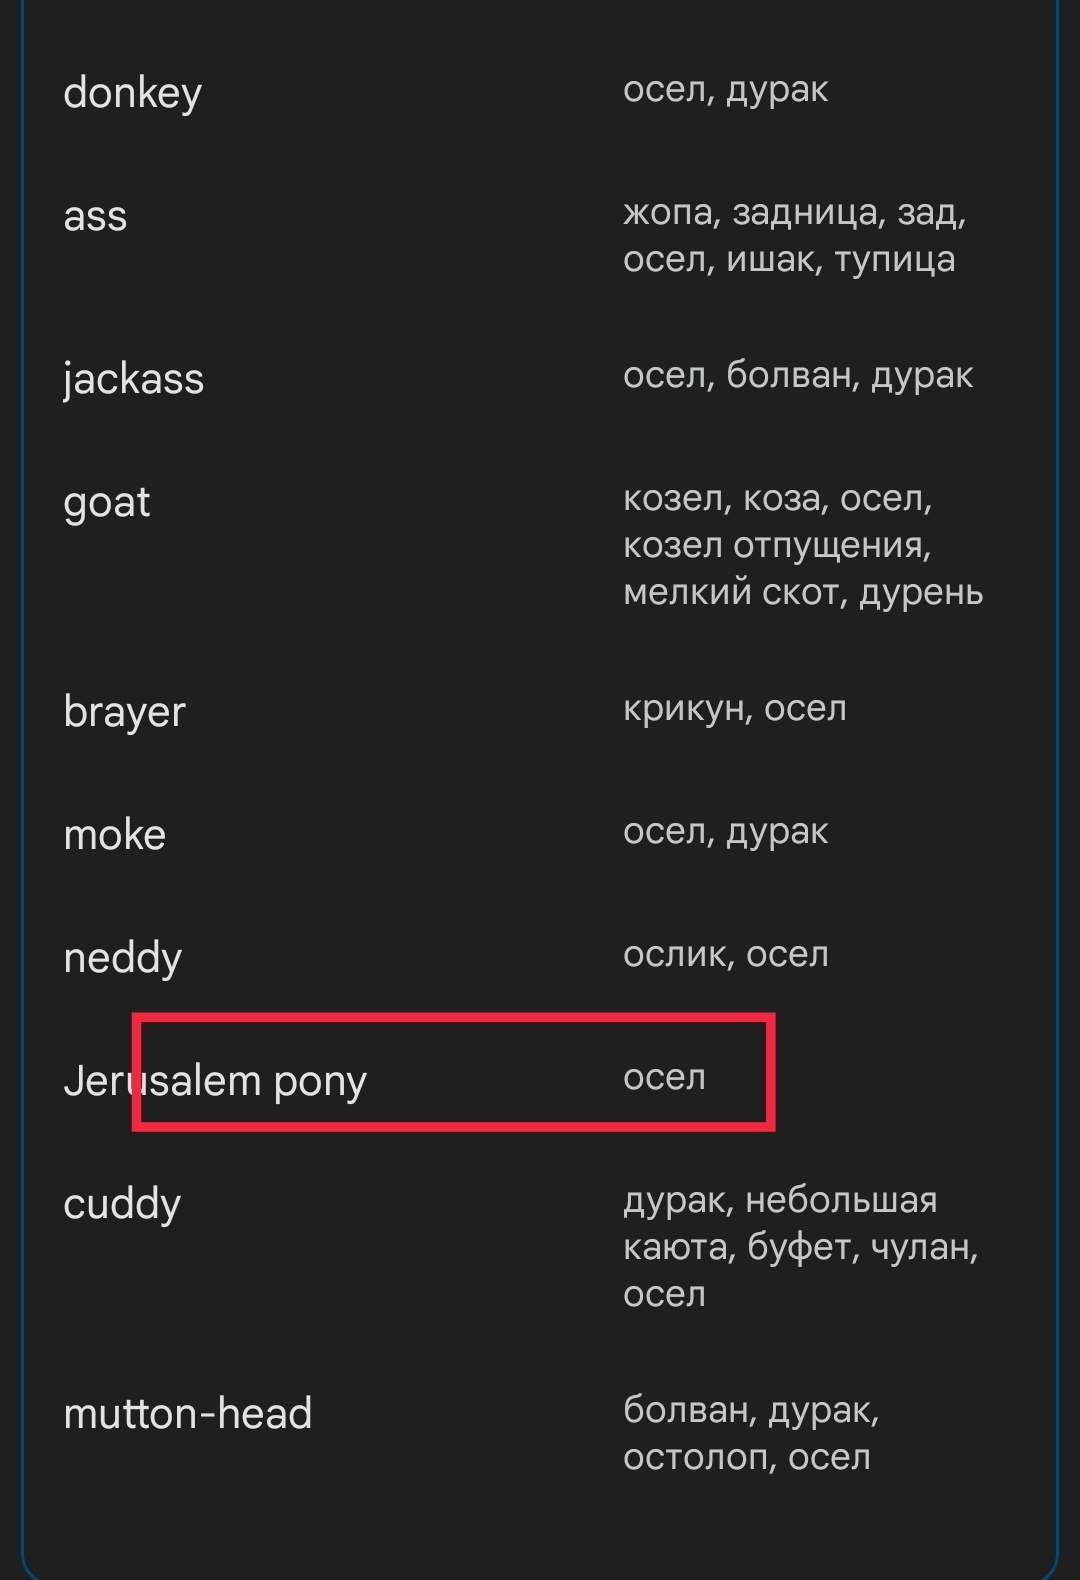Select the translation "осел, болван, дурак"
The height and width of the screenshot is (1580, 1080).
798,376
